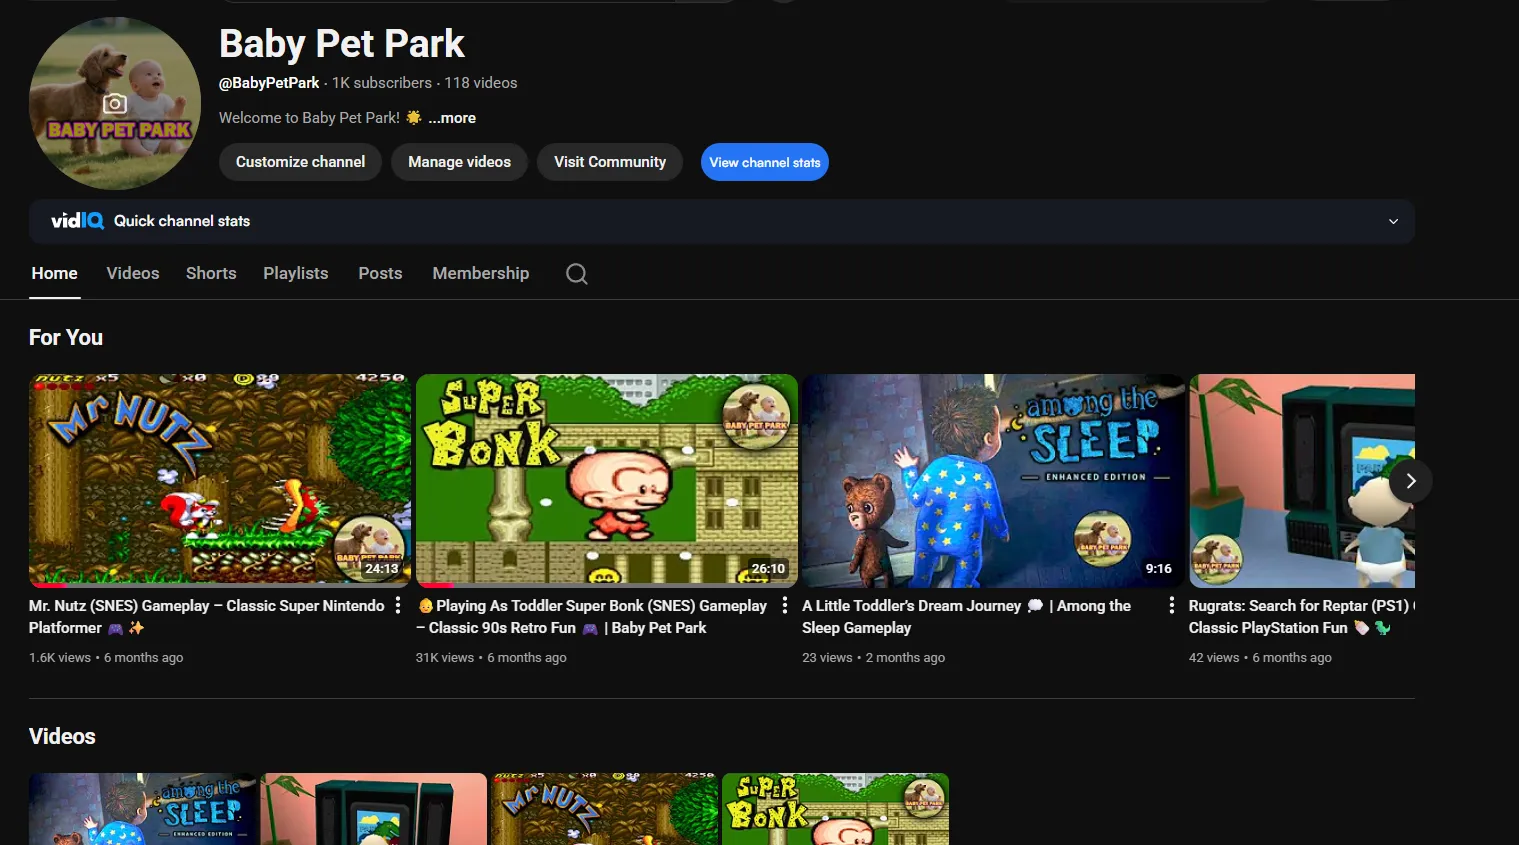
Task: Click the 1.6K views text
Action: (60, 658)
